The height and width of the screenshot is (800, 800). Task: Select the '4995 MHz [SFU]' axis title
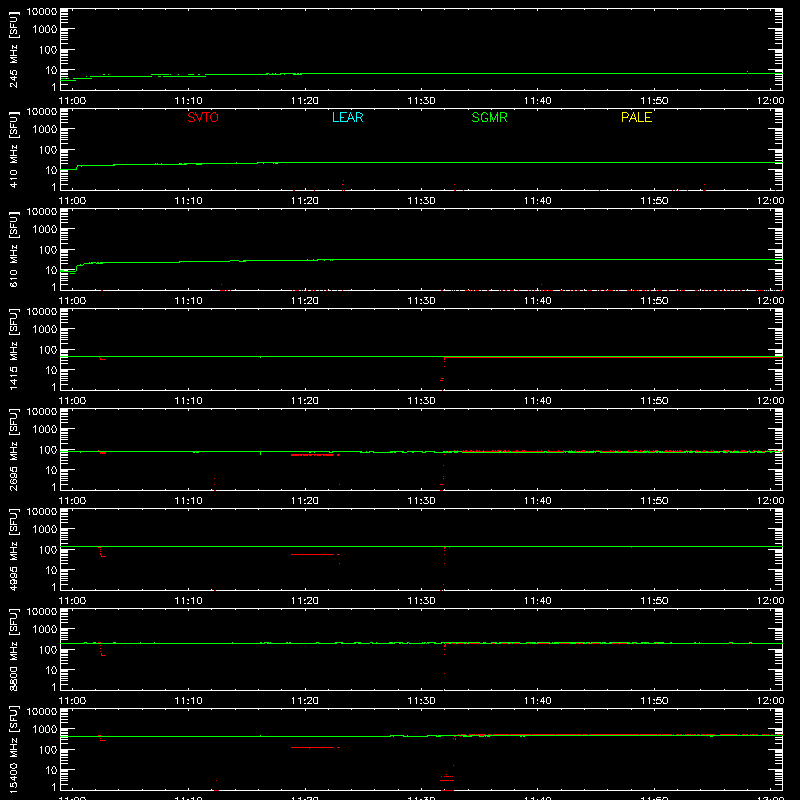tap(14, 550)
